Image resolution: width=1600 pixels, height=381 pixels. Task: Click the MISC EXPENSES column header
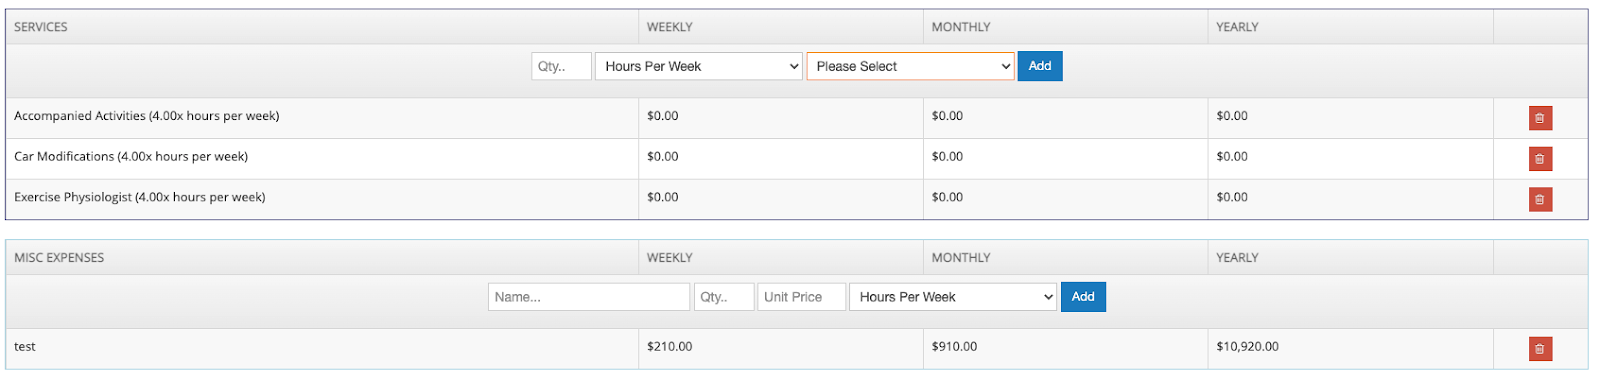[x=59, y=258]
